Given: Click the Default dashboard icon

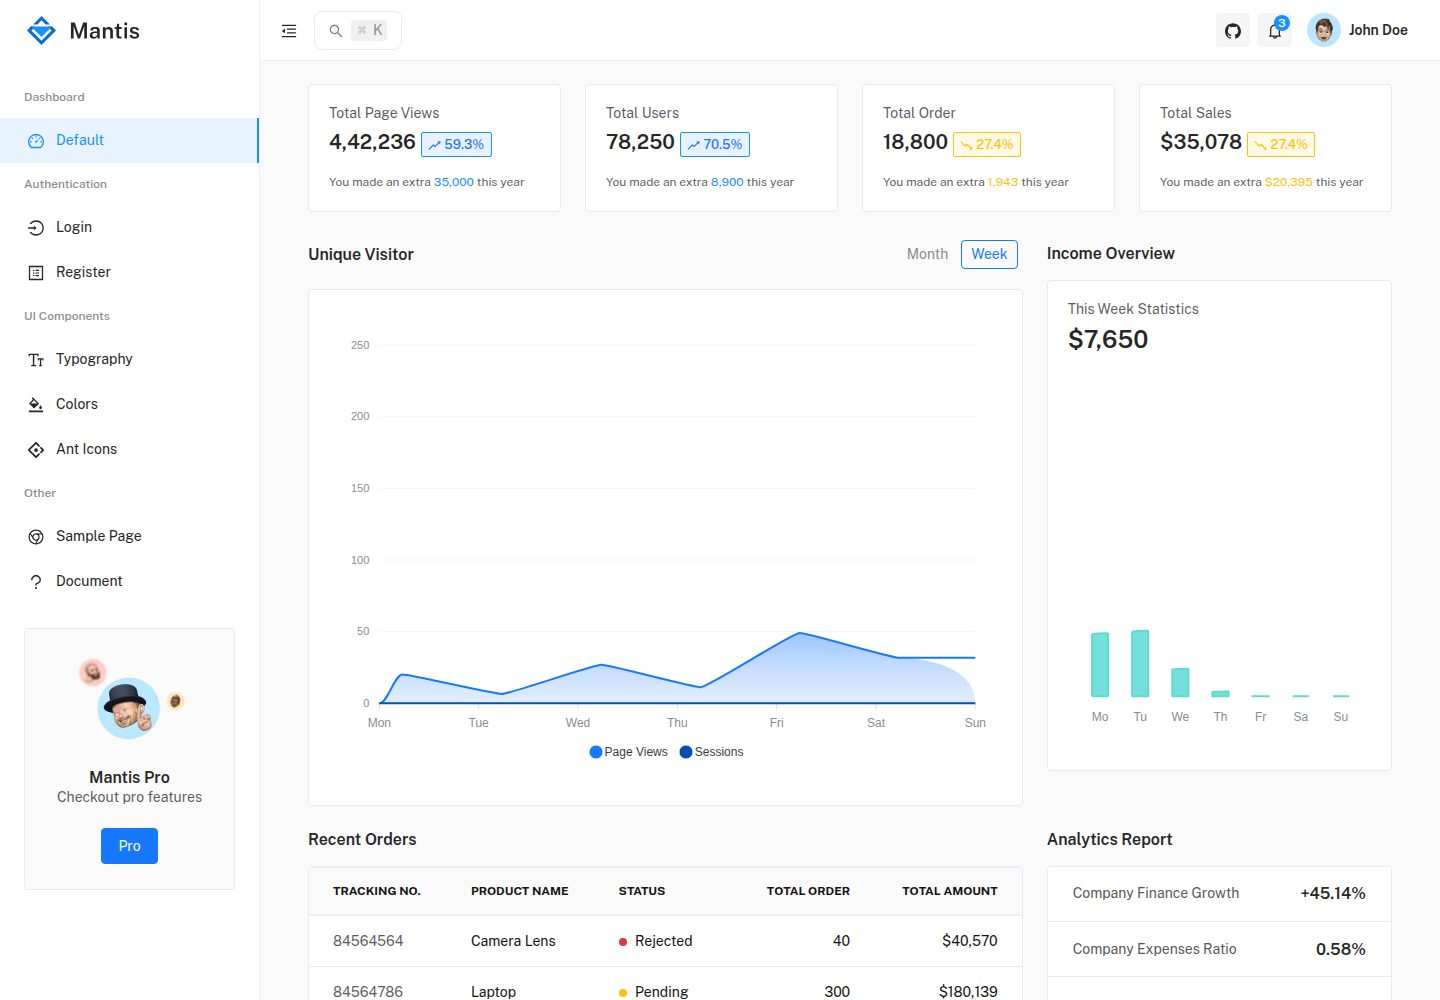Looking at the screenshot, I should (36, 141).
